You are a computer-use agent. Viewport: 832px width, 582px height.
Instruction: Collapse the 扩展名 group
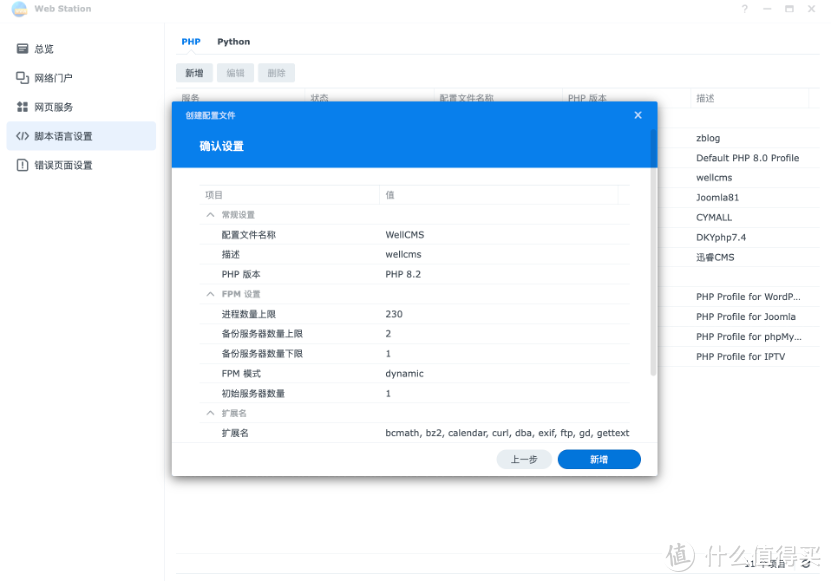click(210, 413)
